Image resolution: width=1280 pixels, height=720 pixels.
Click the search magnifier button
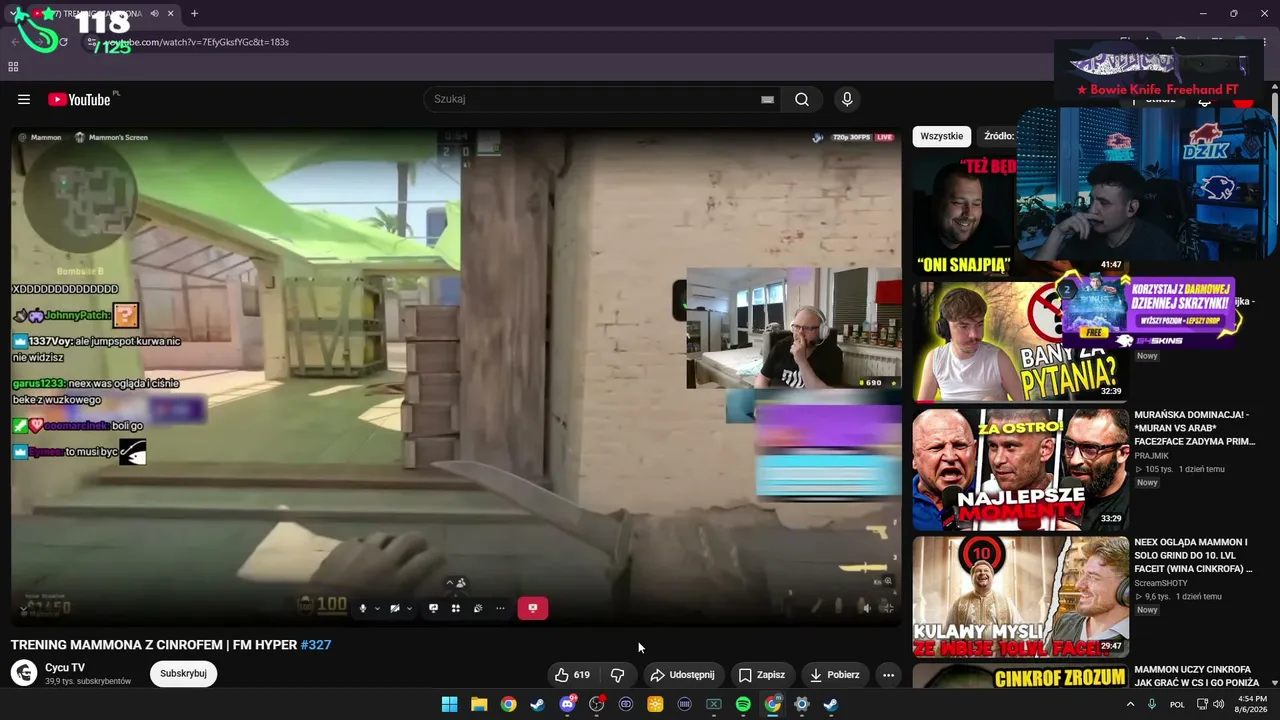click(802, 99)
